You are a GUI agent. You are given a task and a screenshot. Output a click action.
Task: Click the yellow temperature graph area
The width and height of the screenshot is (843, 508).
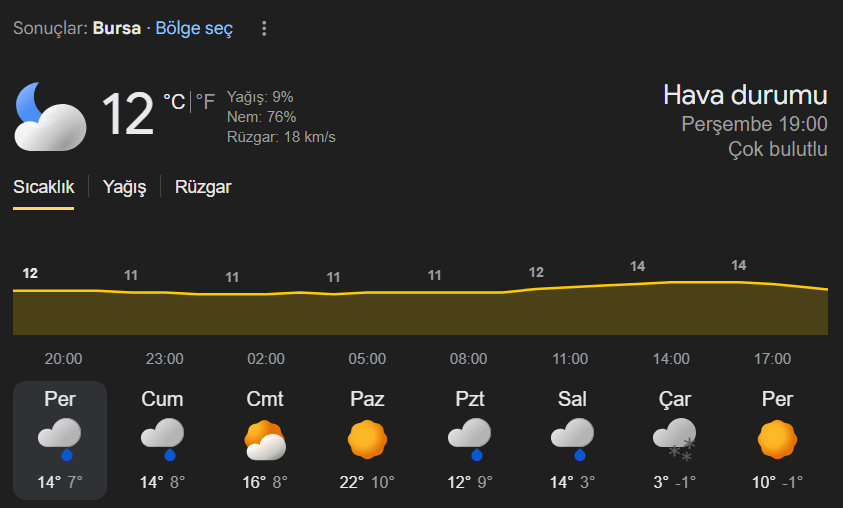coord(420,312)
